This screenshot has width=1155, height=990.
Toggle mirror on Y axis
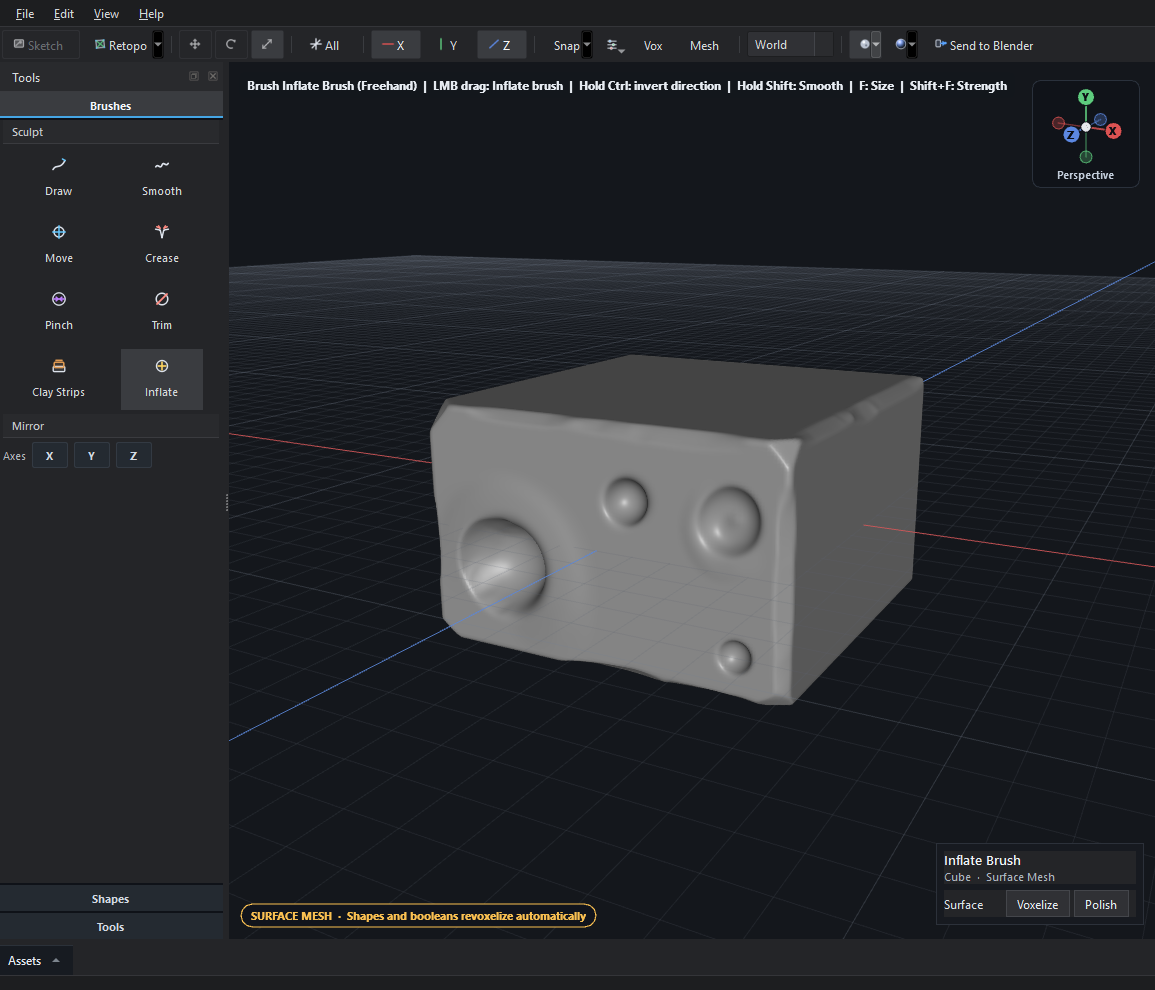91,456
